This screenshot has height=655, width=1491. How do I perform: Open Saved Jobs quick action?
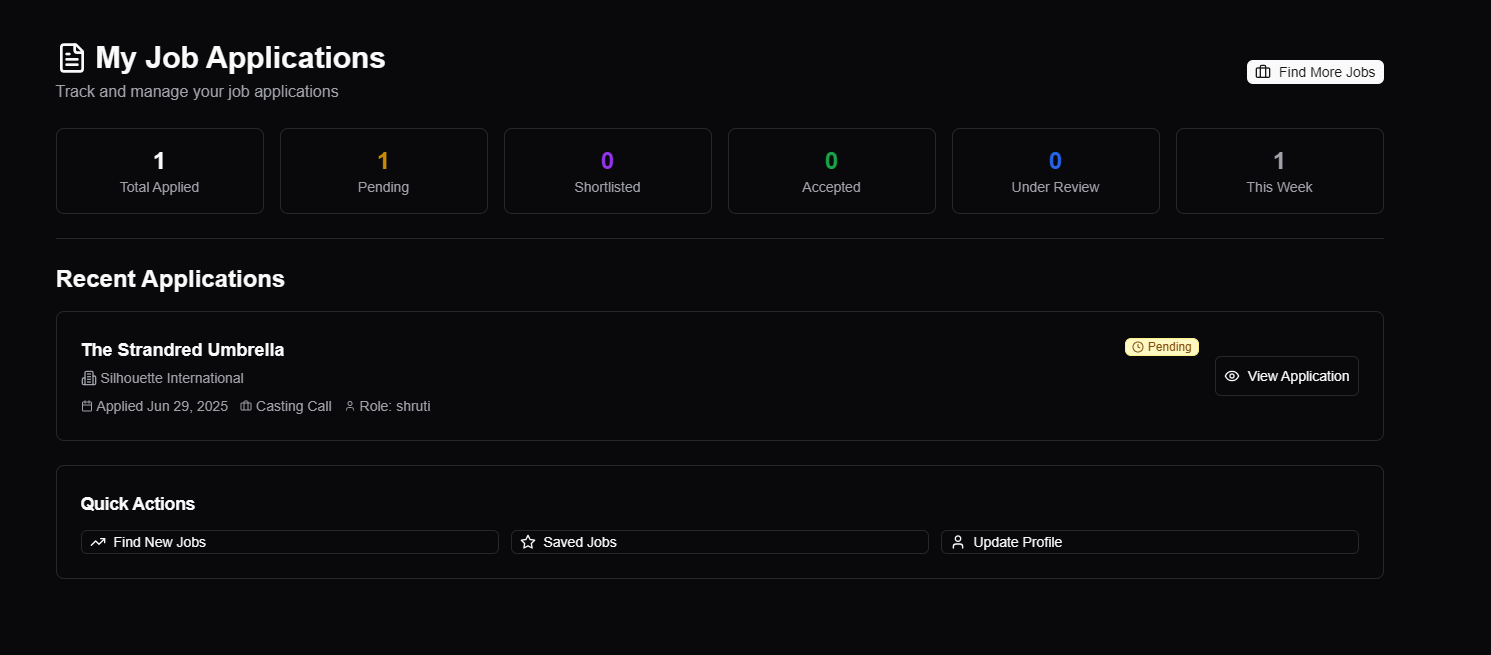click(720, 542)
